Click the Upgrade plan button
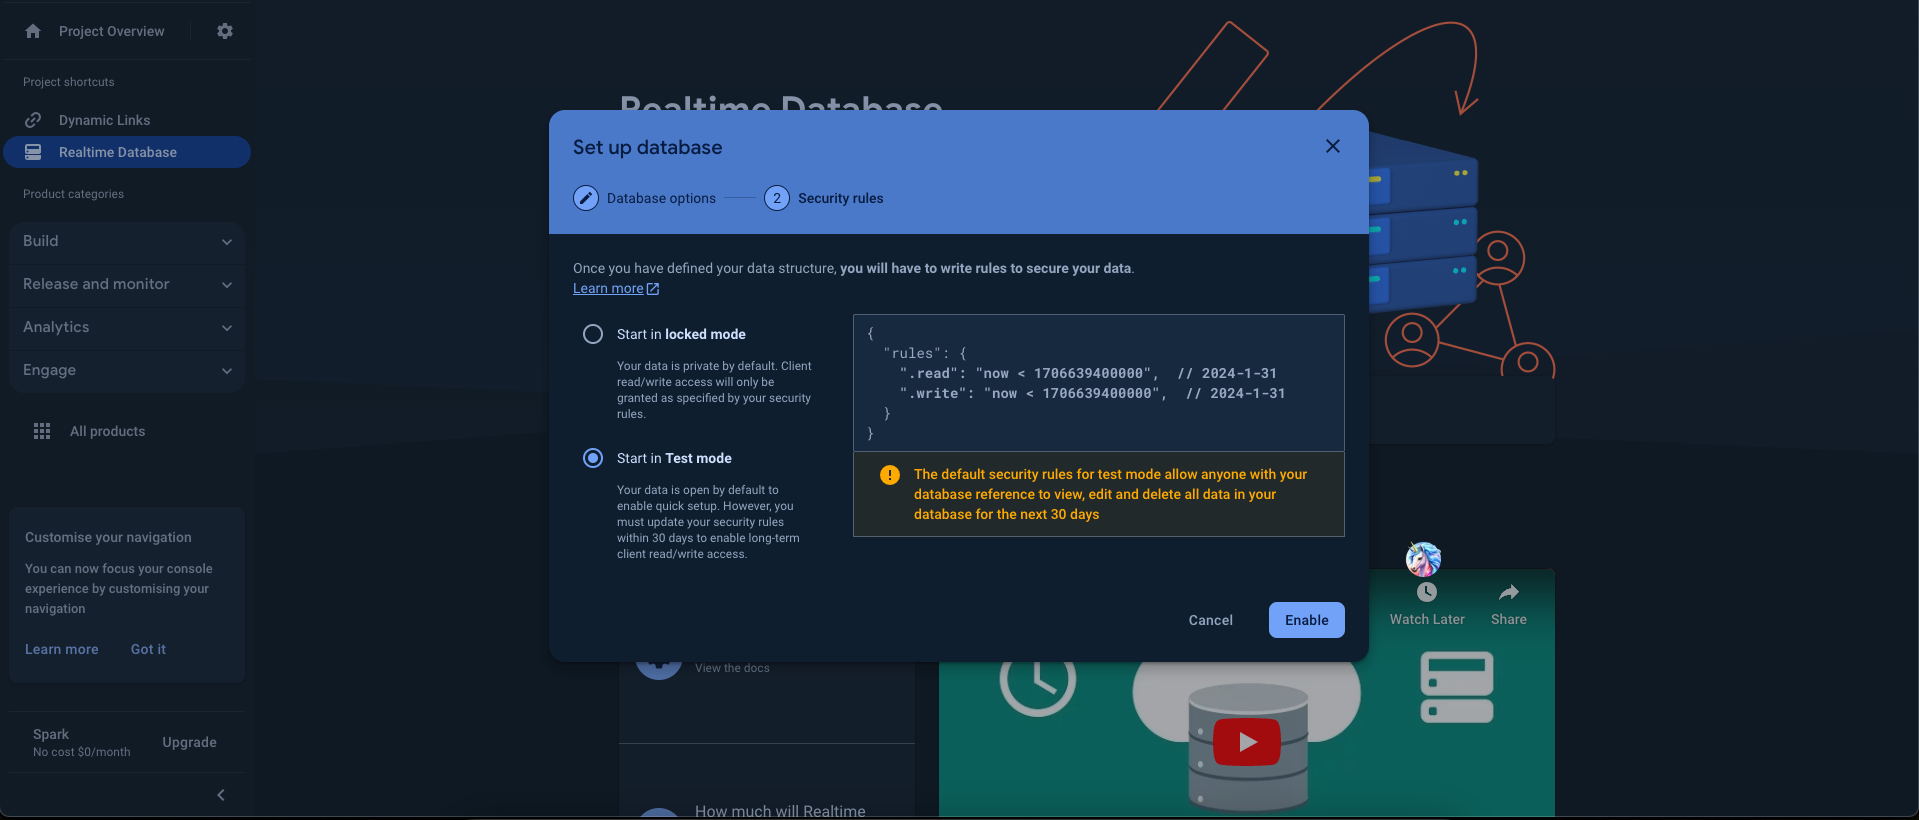 [189, 742]
